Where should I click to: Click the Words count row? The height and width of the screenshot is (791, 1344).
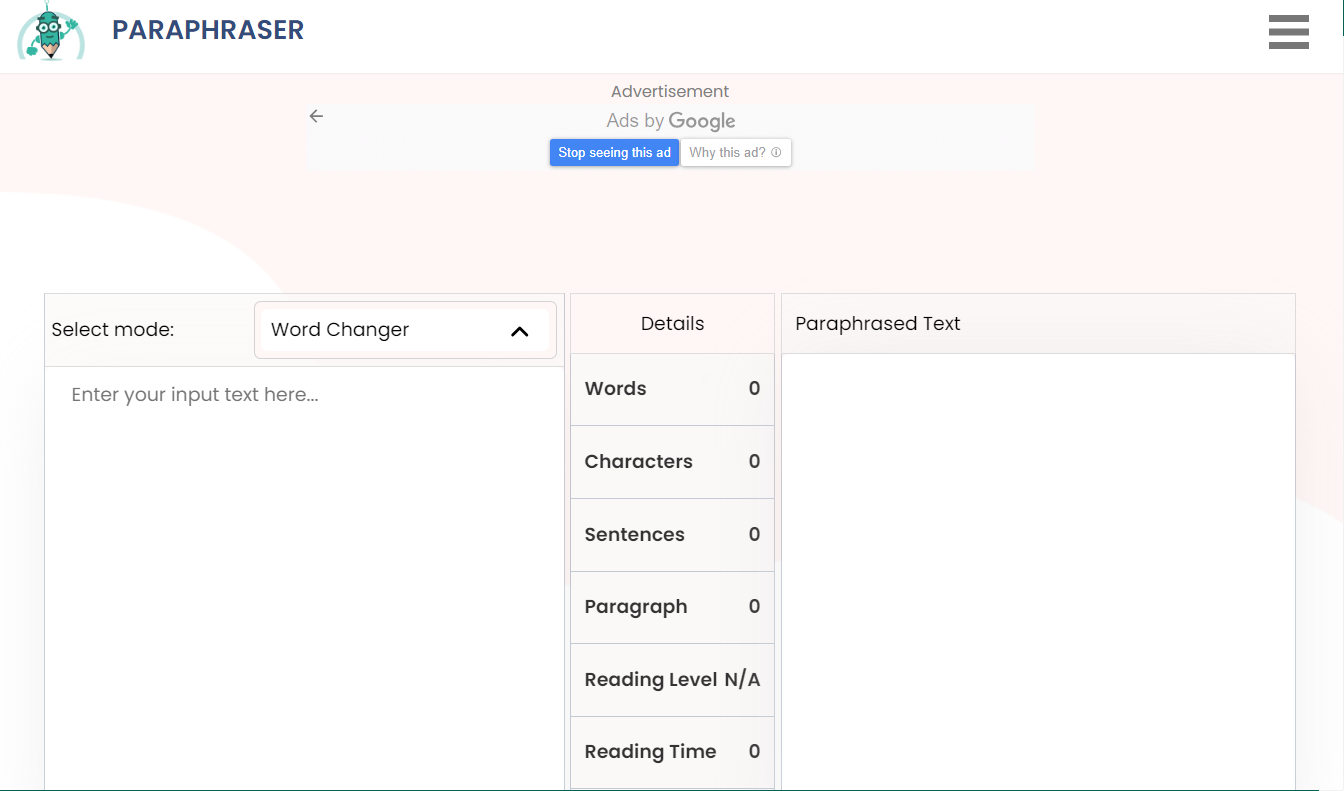coord(672,389)
